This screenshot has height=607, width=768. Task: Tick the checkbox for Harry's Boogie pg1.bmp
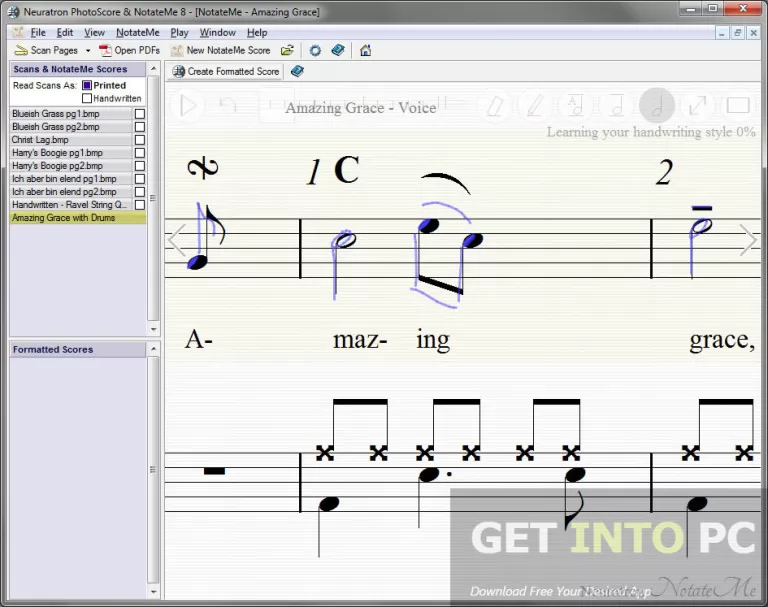pos(140,153)
